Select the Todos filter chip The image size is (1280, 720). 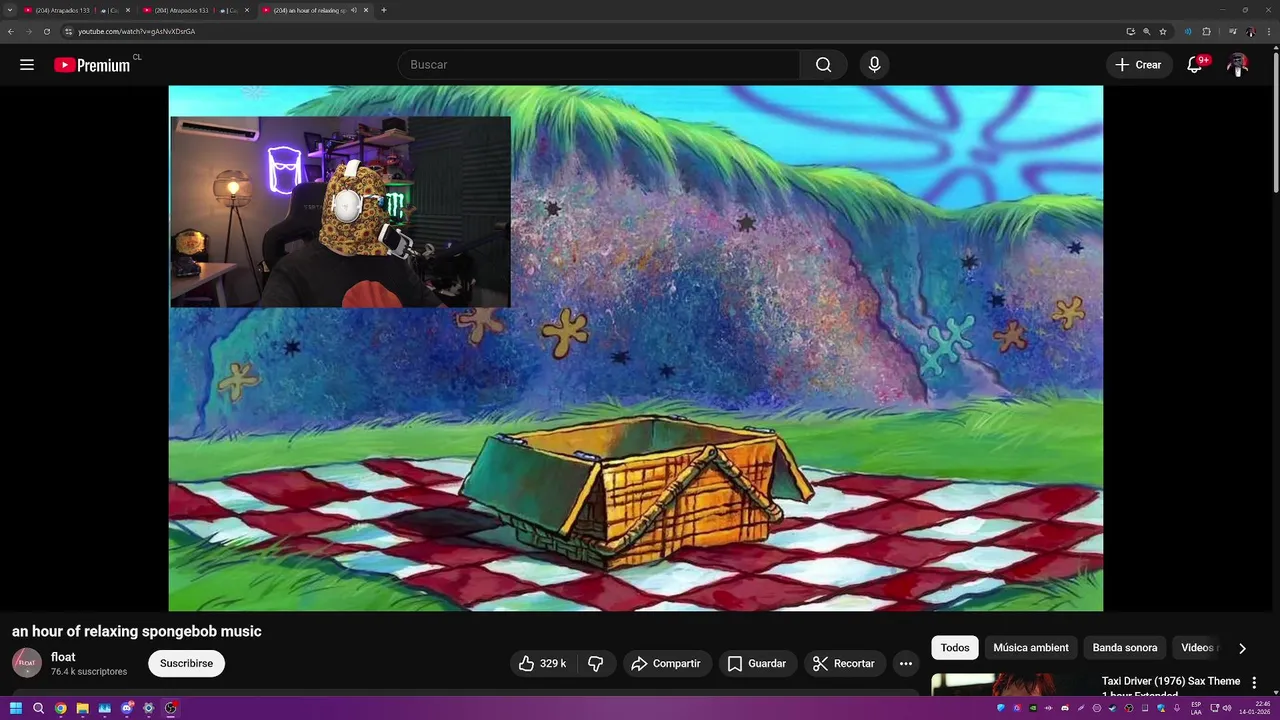[x=955, y=648]
